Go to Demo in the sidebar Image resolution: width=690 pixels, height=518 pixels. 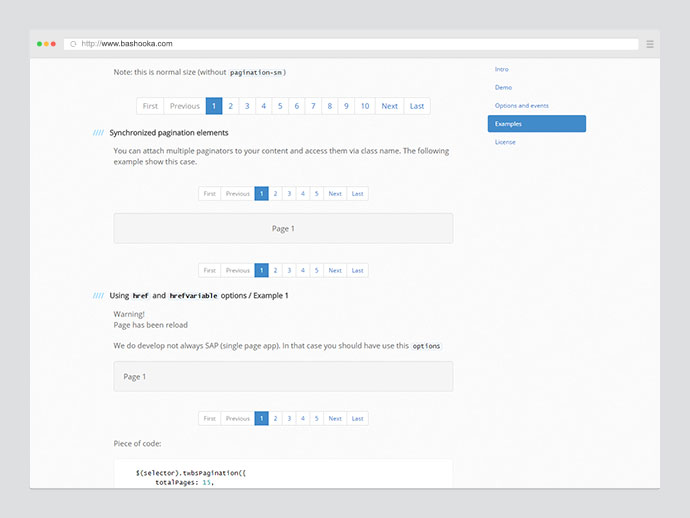tap(503, 87)
